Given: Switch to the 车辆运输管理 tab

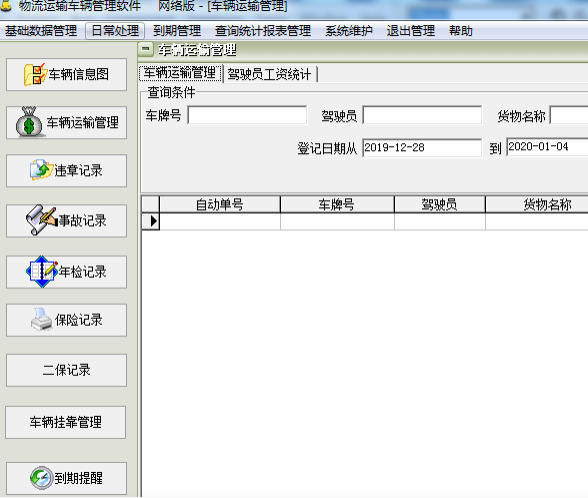Looking at the screenshot, I should (180, 73).
